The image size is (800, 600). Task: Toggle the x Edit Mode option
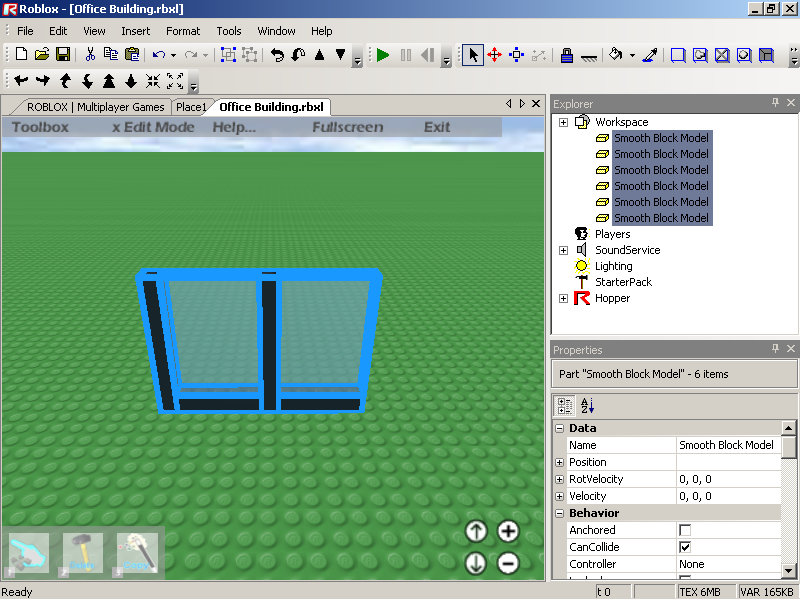click(x=153, y=127)
